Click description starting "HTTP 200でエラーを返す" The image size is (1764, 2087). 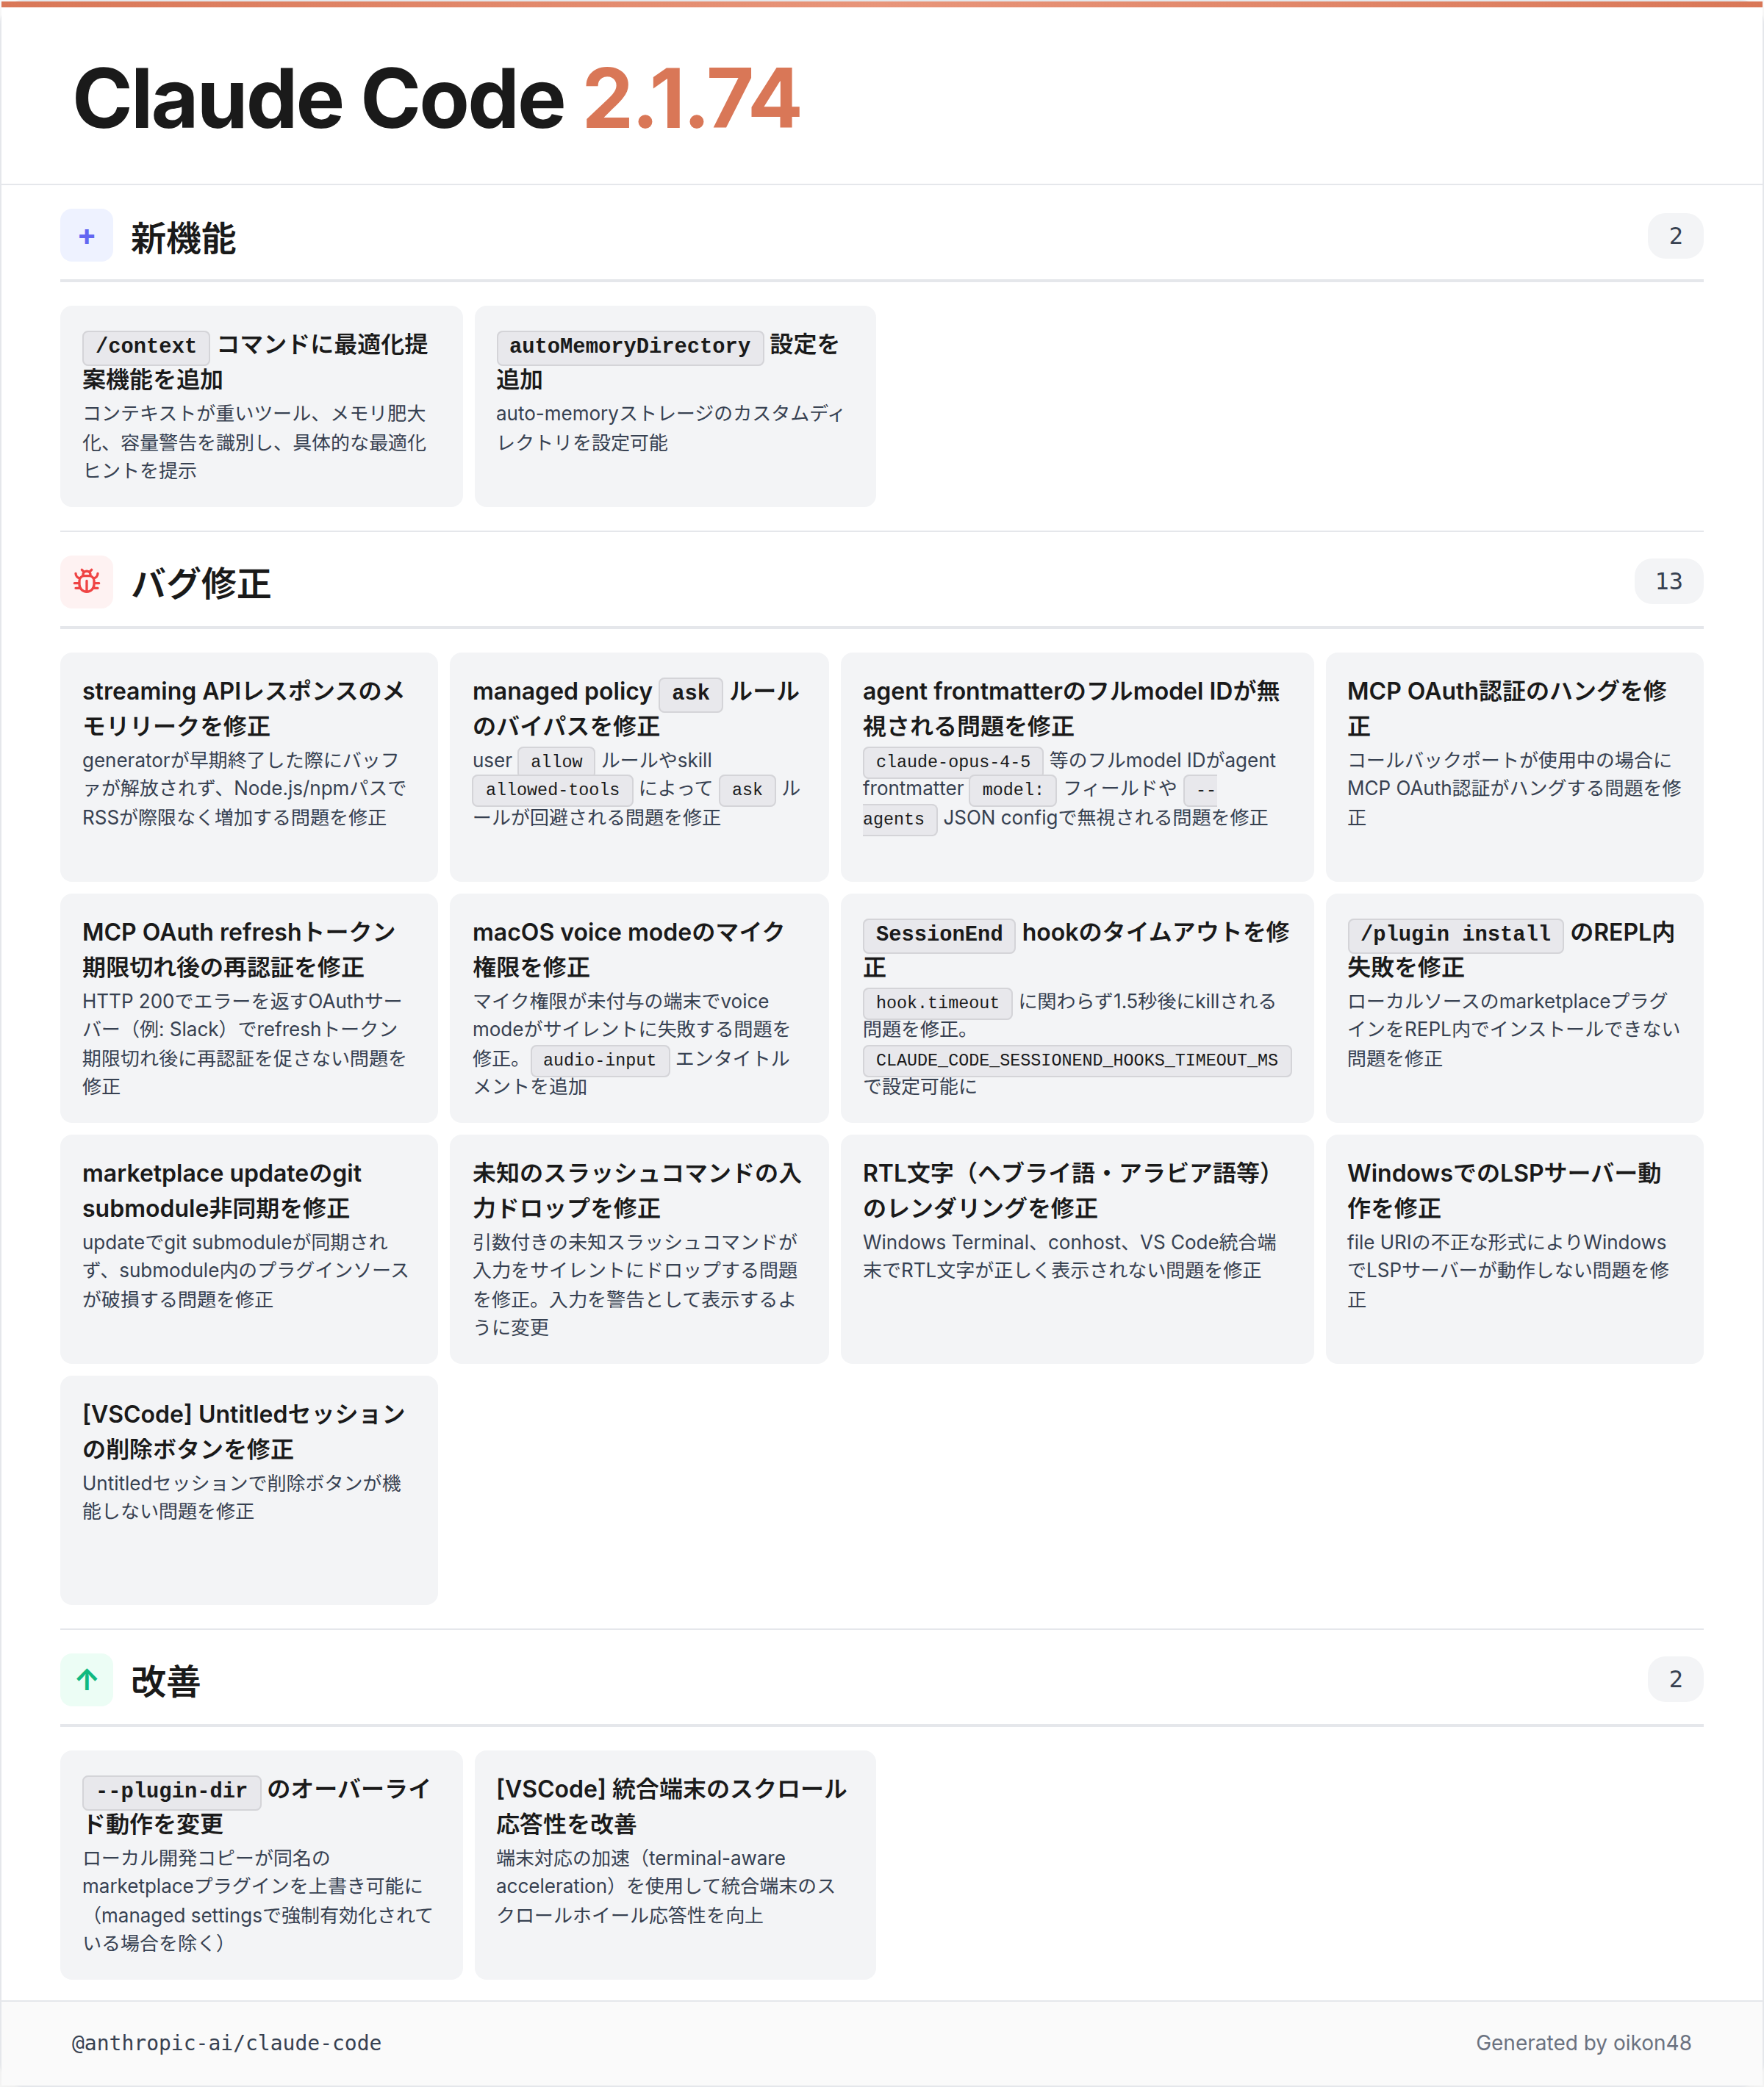click(245, 1044)
